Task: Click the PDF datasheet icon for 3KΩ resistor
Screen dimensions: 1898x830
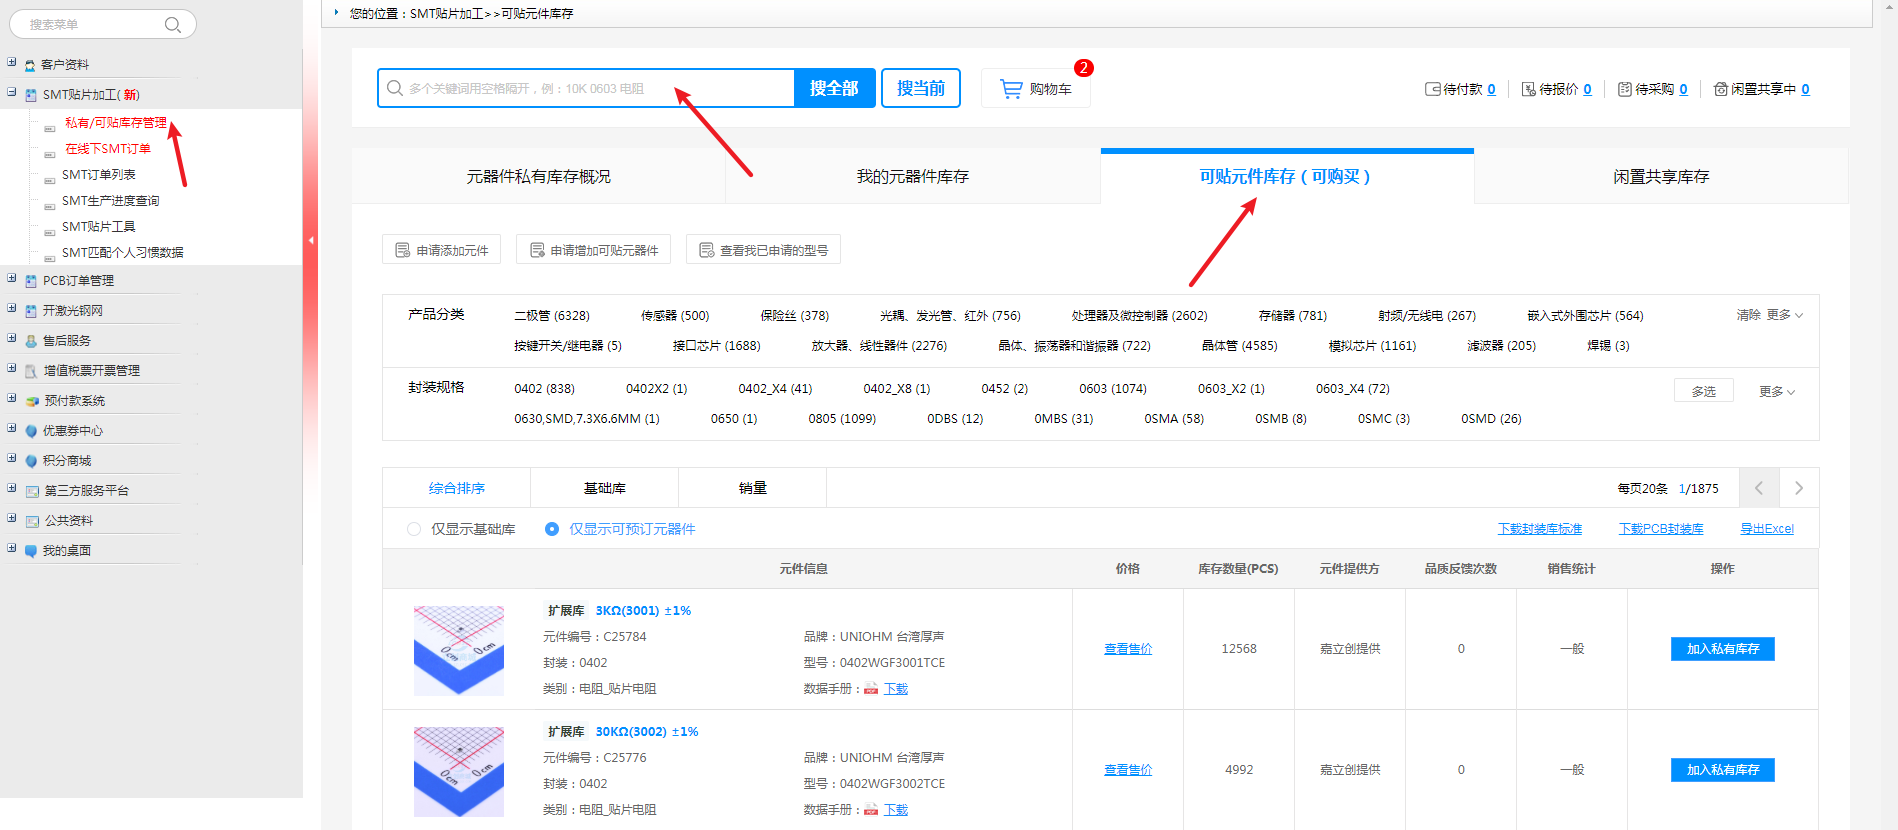Action: [871, 689]
